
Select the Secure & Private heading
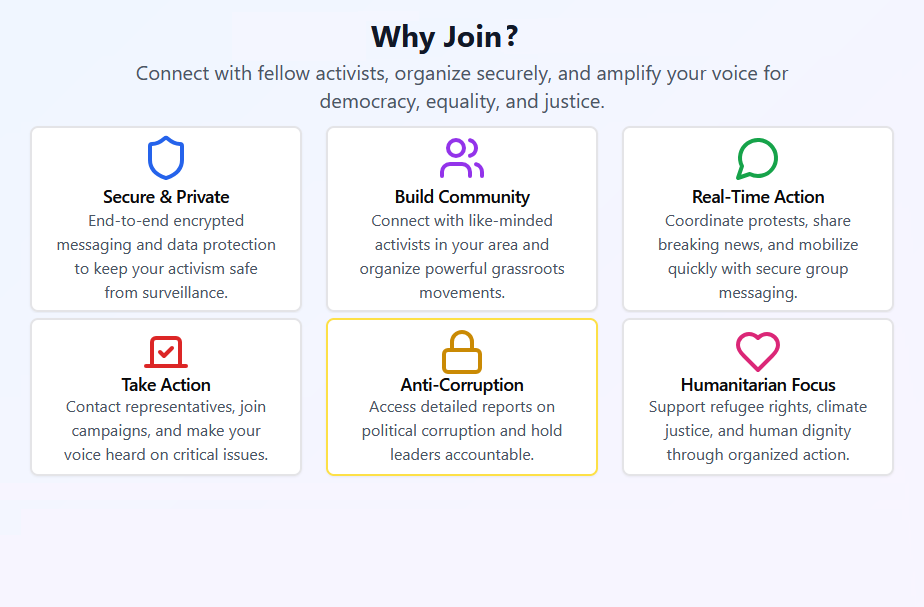coord(166,197)
